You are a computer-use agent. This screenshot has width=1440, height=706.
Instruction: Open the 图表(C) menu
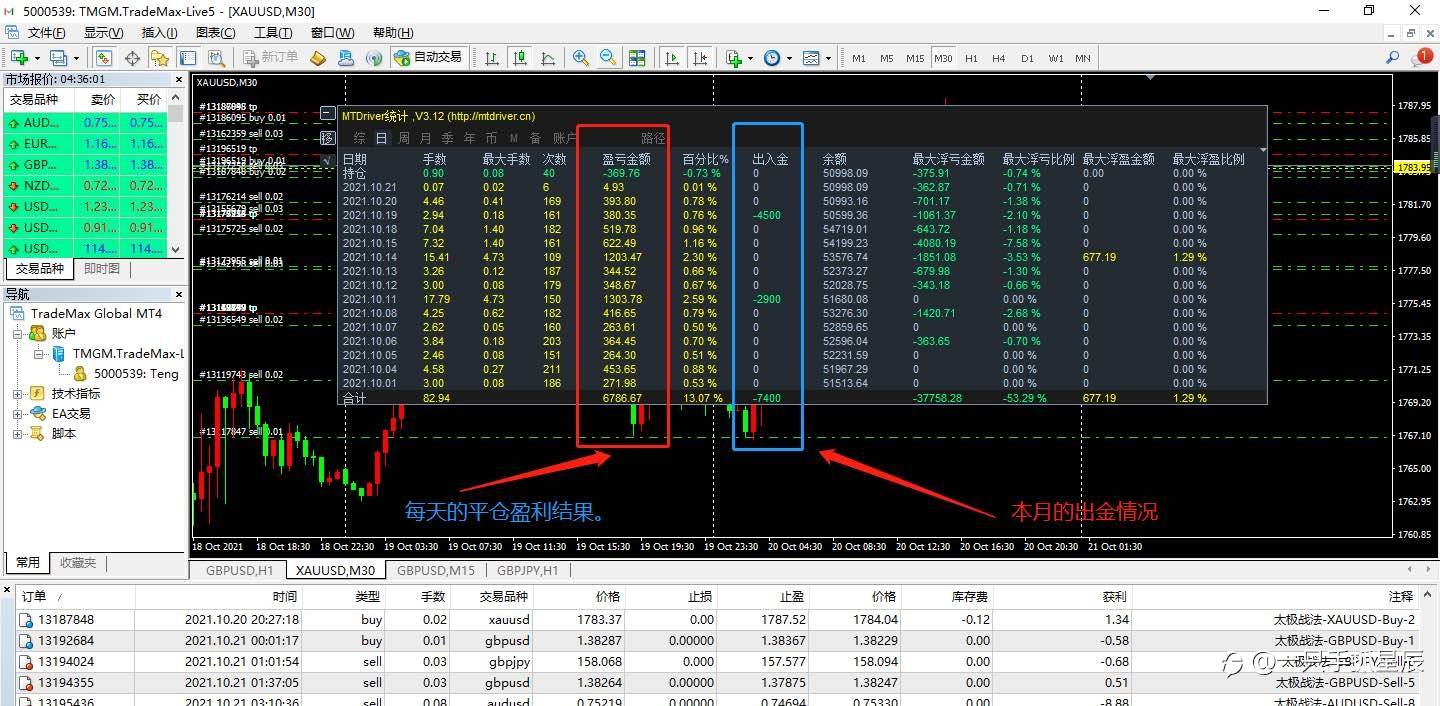point(215,33)
